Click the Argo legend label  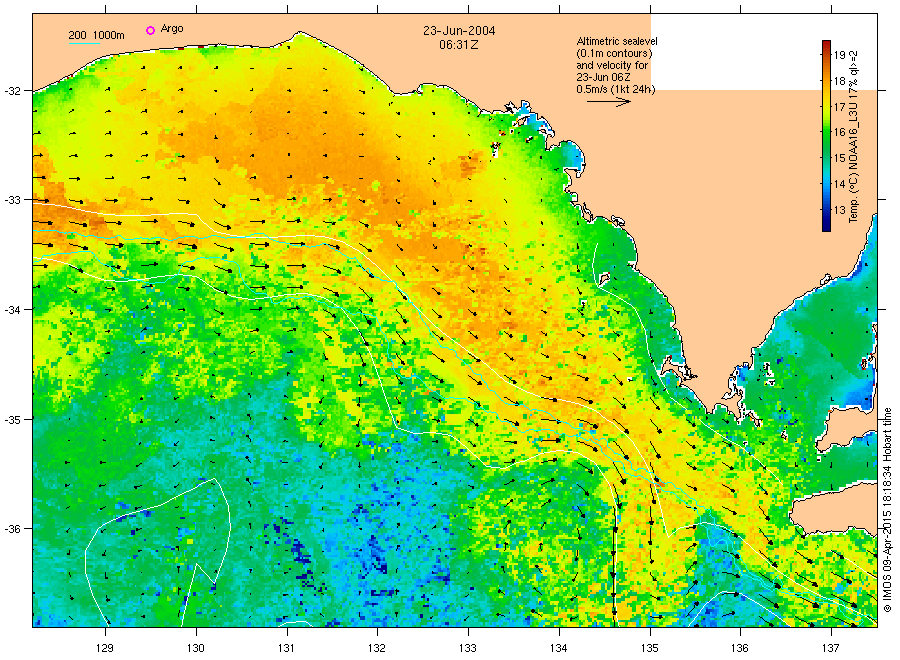pos(172,29)
